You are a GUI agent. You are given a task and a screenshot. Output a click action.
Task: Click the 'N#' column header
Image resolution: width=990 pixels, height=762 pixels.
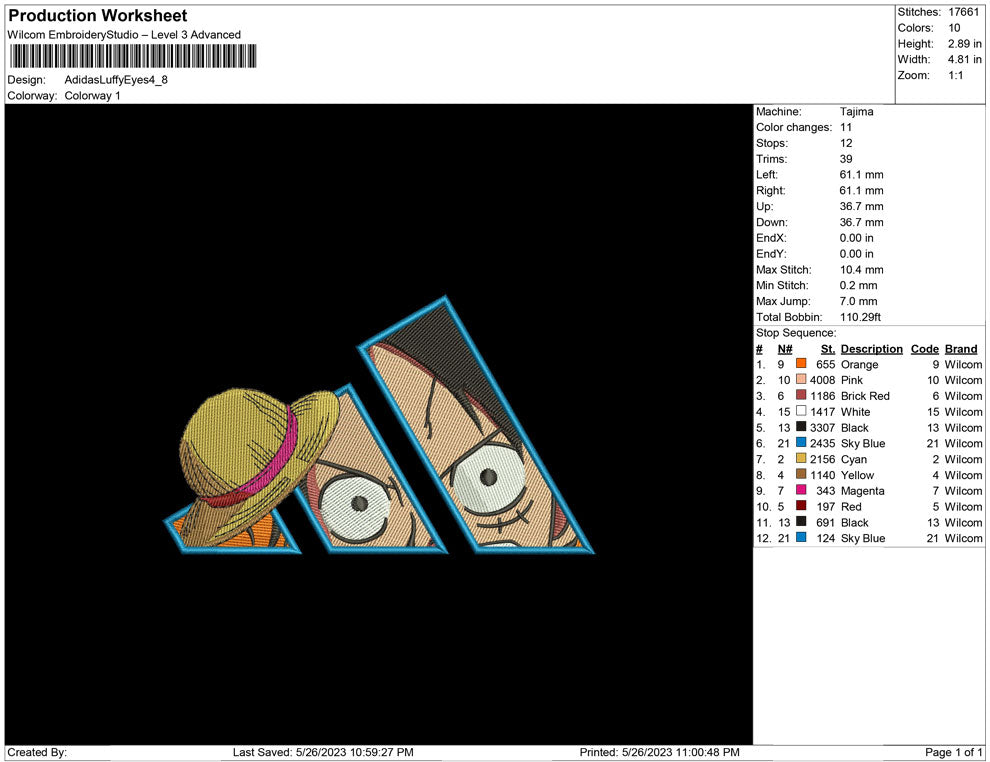point(785,349)
